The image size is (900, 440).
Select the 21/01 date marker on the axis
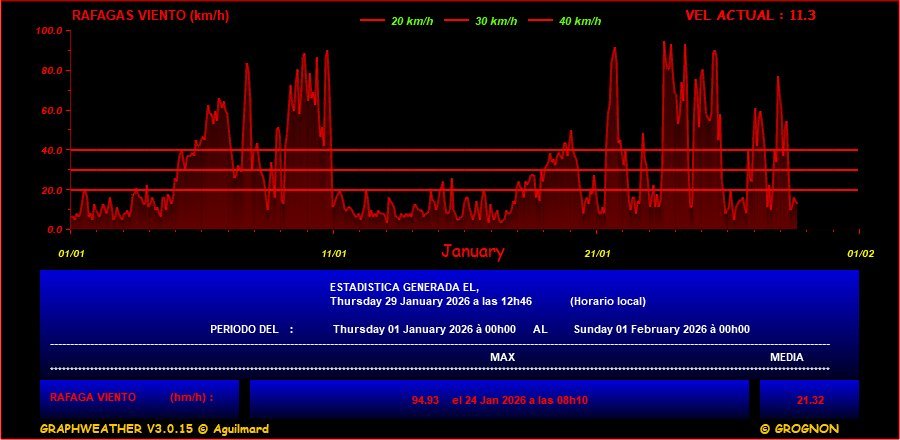pyautogui.click(x=597, y=253)
